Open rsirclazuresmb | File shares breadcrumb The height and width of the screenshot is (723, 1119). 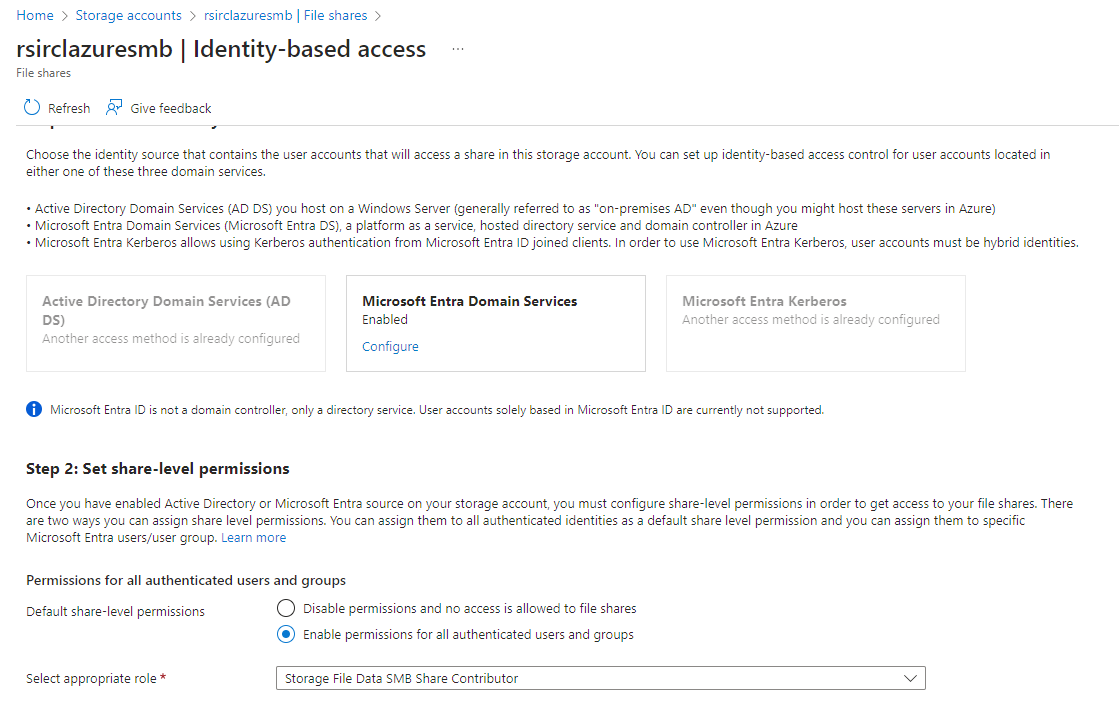point(285,15)
